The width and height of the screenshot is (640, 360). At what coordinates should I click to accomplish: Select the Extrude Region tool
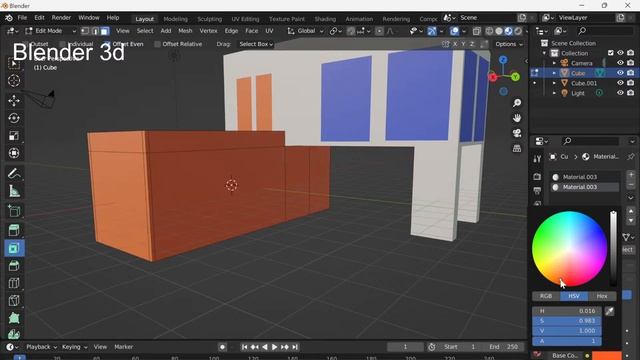[x=14, y=231]
